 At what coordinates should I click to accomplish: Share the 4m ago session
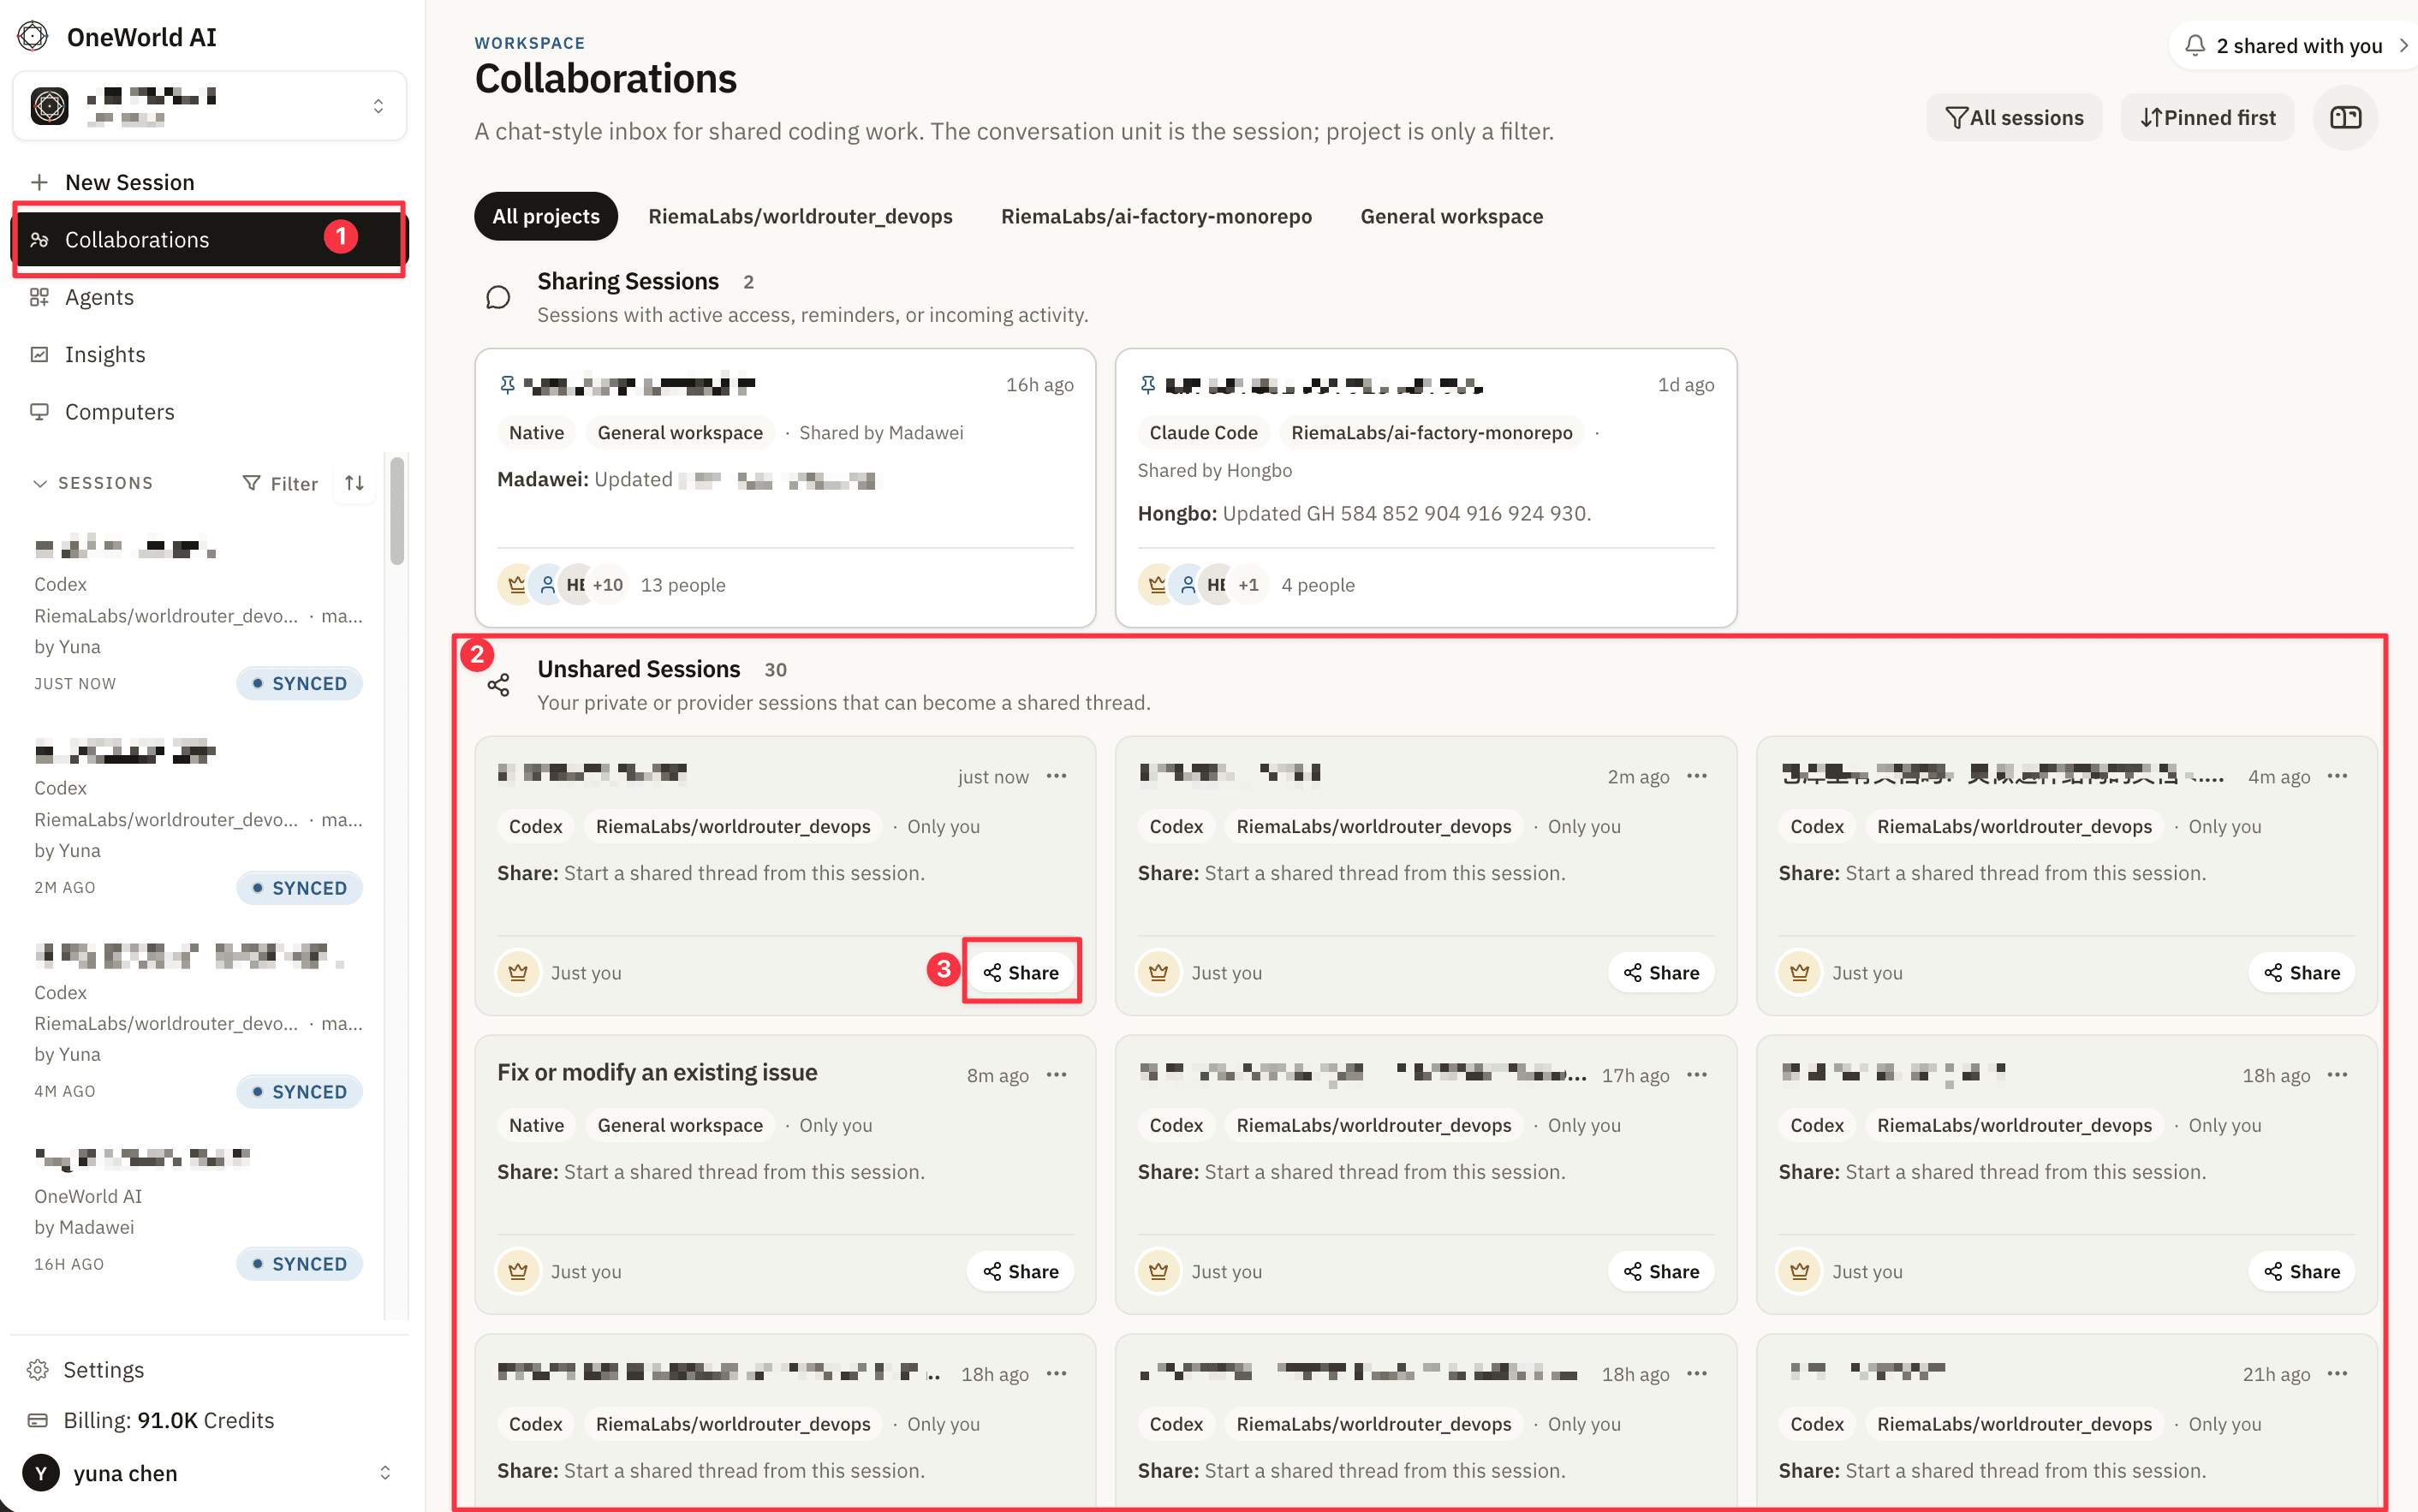pos(2302,972)
